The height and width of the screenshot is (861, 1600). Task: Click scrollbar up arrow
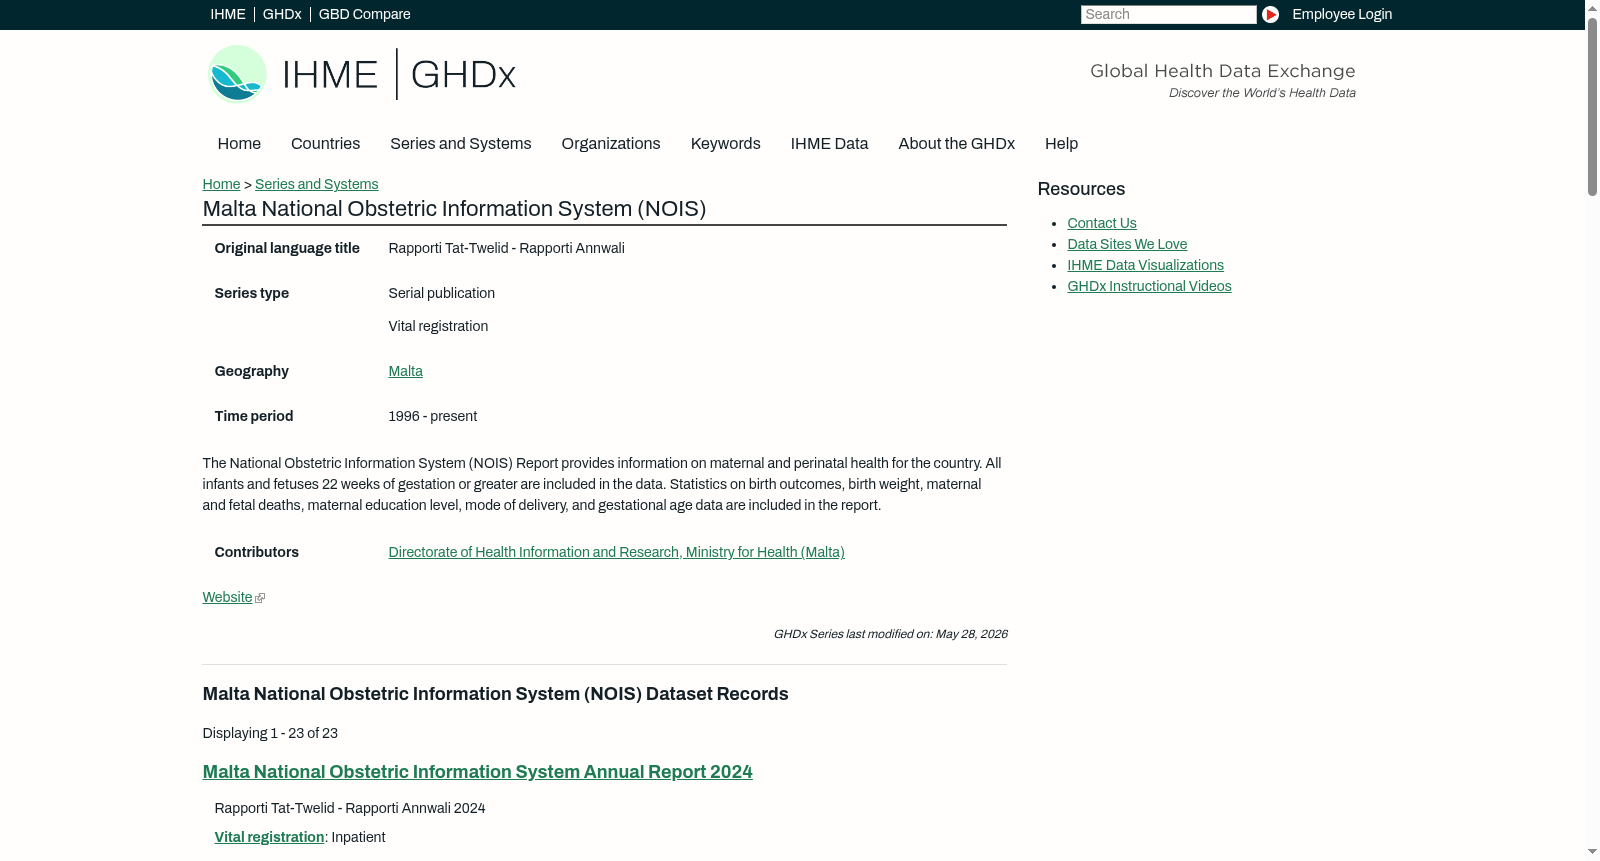[x=1592, y=7]
